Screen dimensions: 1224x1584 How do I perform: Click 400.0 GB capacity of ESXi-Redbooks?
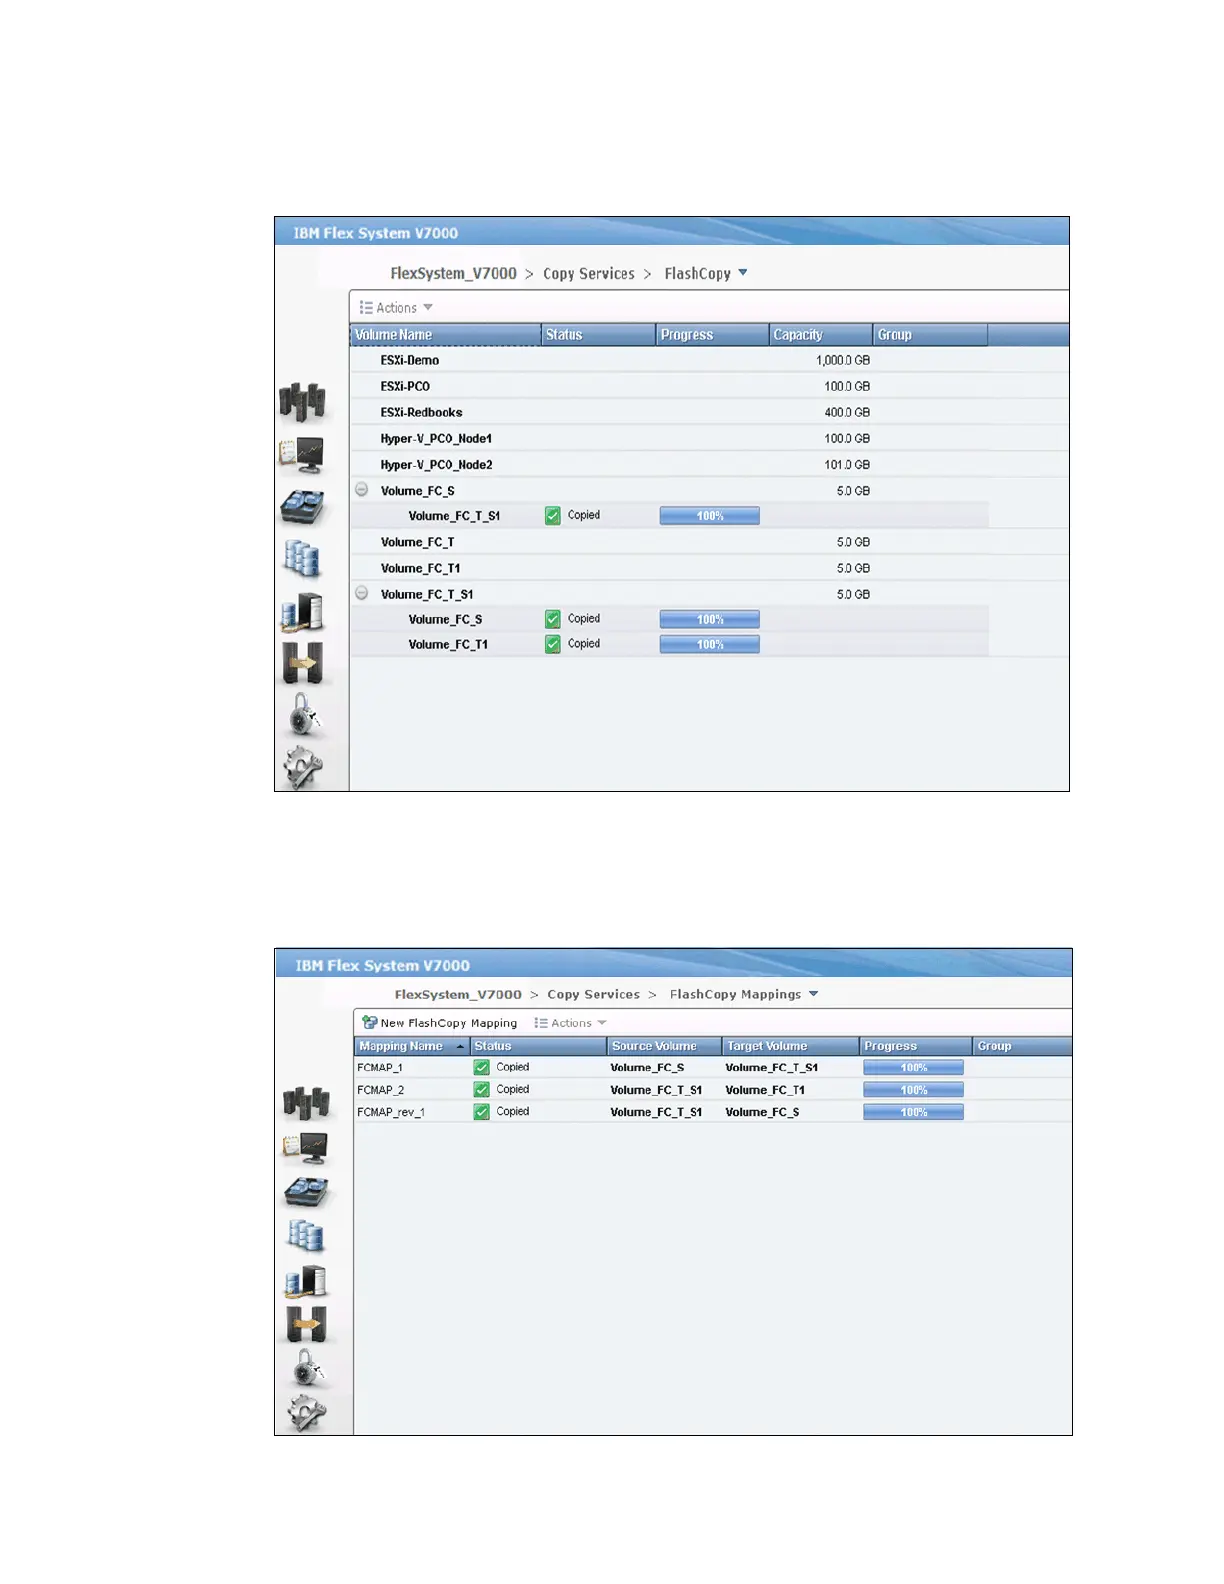(x=847, y=412)
